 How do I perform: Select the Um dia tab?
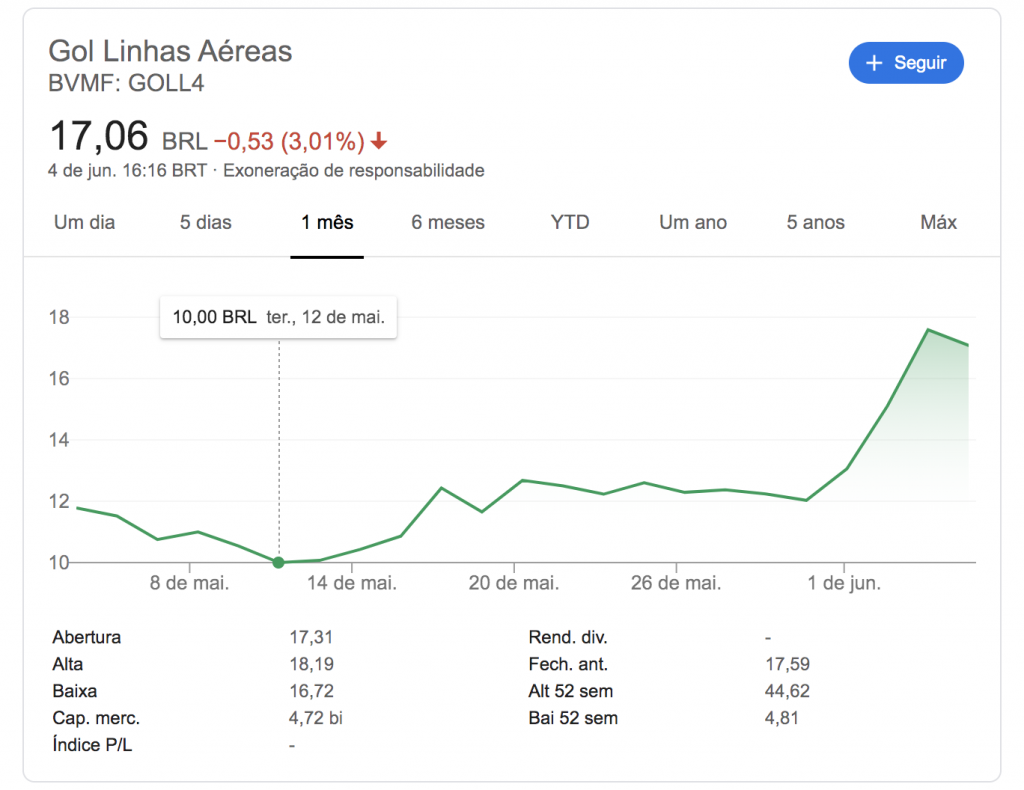(84, 223)
